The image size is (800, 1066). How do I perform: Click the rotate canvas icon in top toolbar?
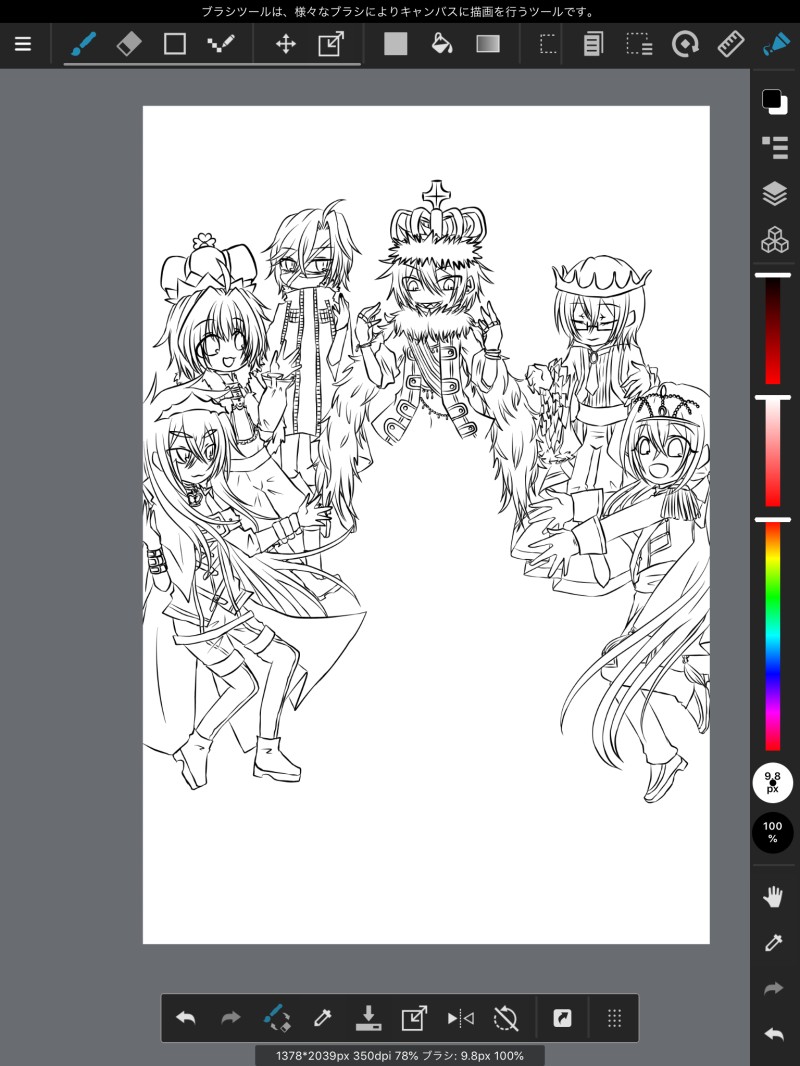(685, 44)
